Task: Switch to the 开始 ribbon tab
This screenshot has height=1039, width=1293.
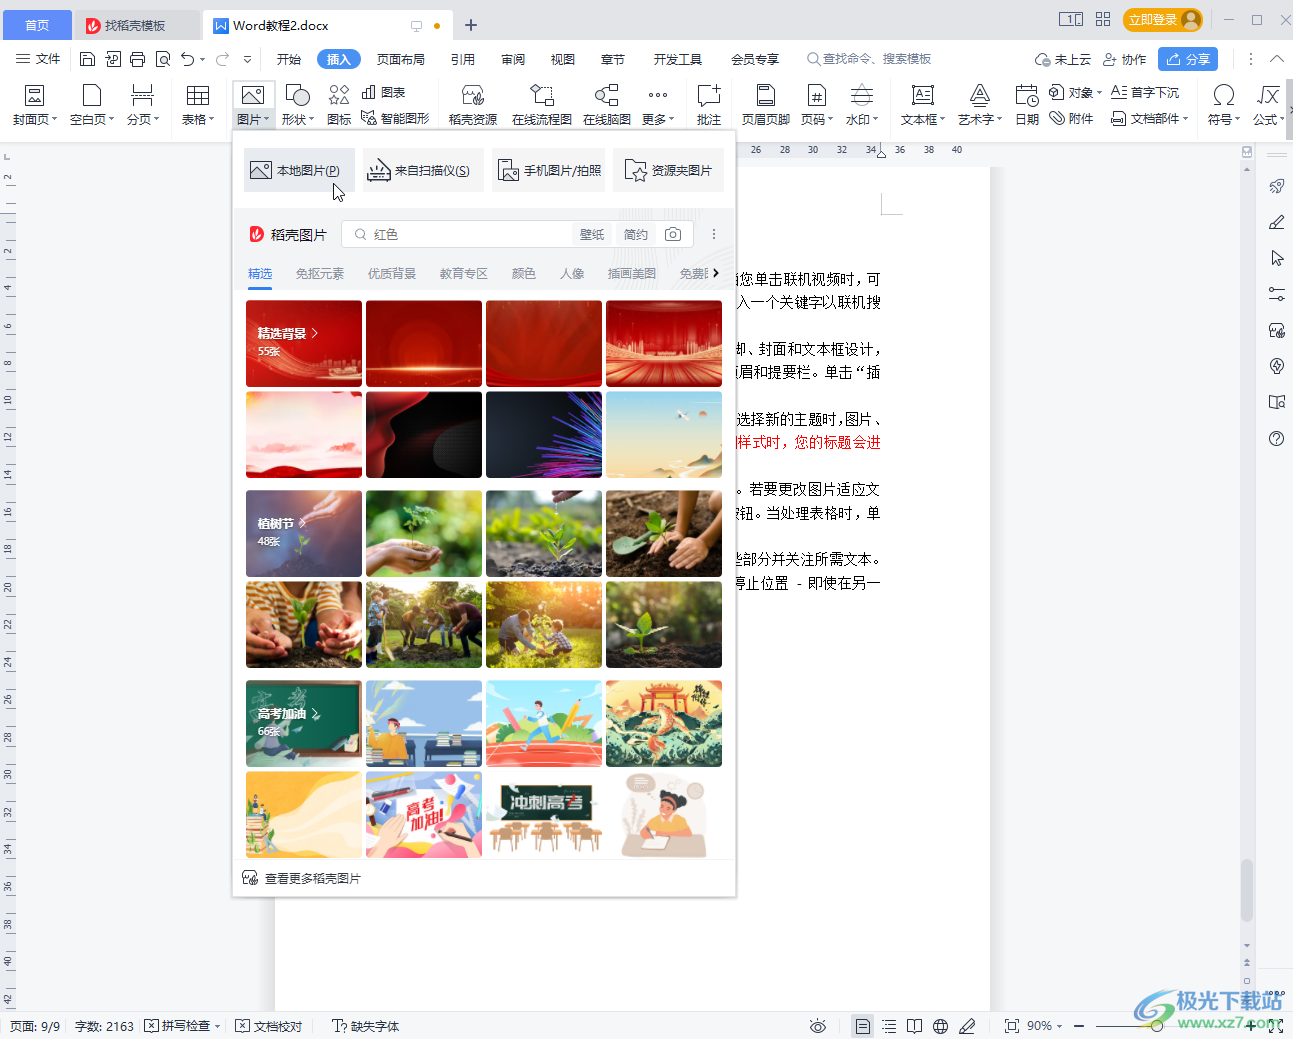Action: pos(289,59)
